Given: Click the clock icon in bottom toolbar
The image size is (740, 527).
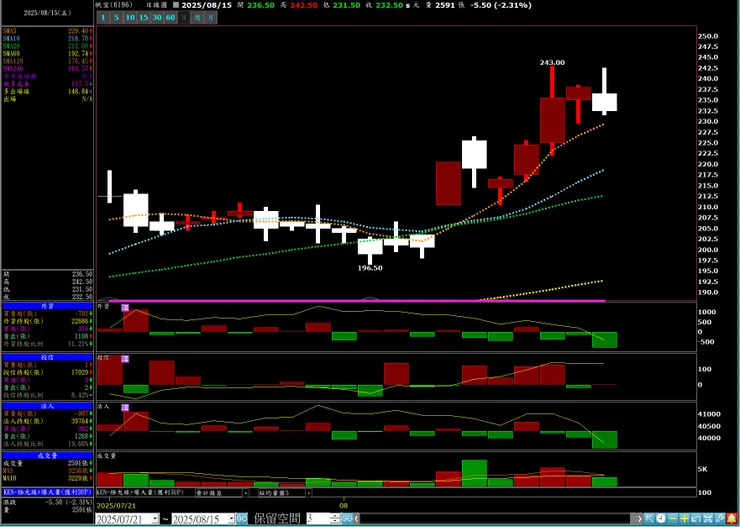Looking at the screenshot, I should [661, 519].
